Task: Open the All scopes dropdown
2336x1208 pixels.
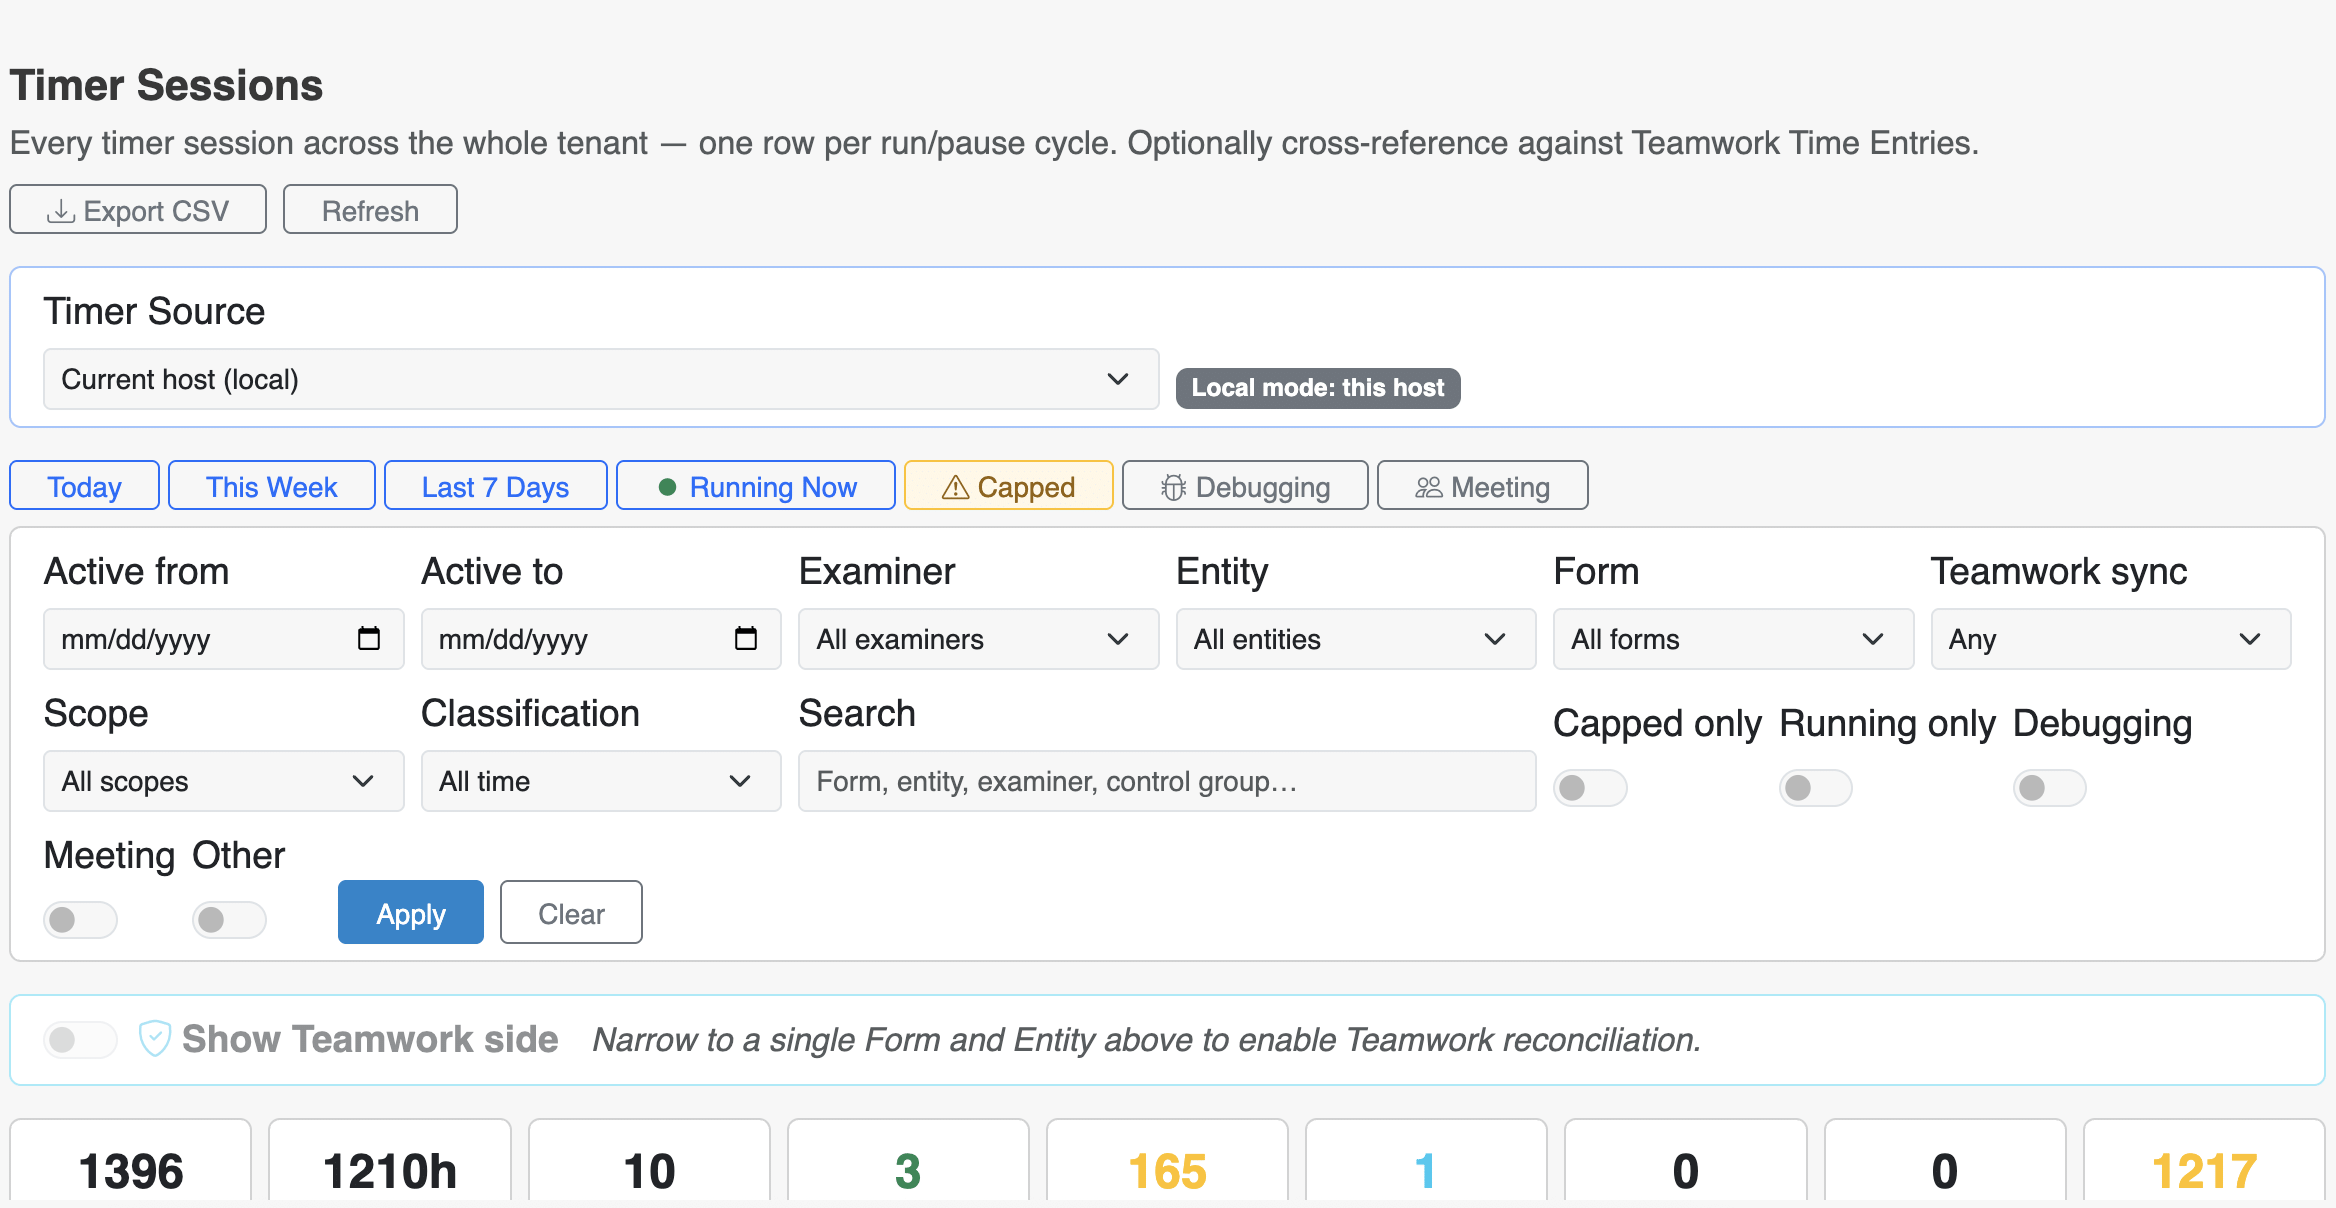Action: pyautogui.click(x=224, y=781)
